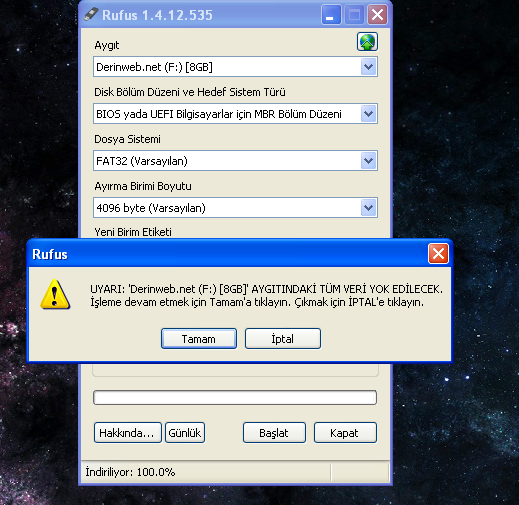Click the yellow warning triangle icon

55,295
